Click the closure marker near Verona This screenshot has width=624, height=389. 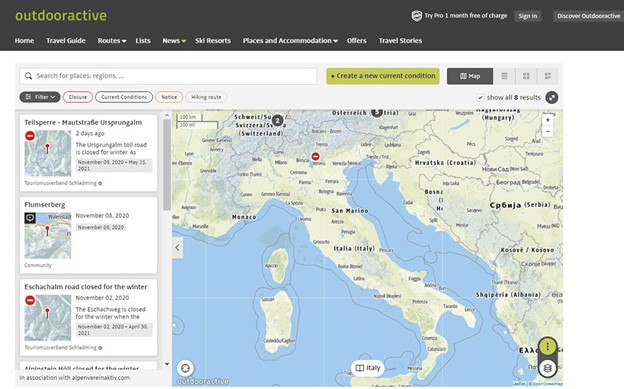315,156
